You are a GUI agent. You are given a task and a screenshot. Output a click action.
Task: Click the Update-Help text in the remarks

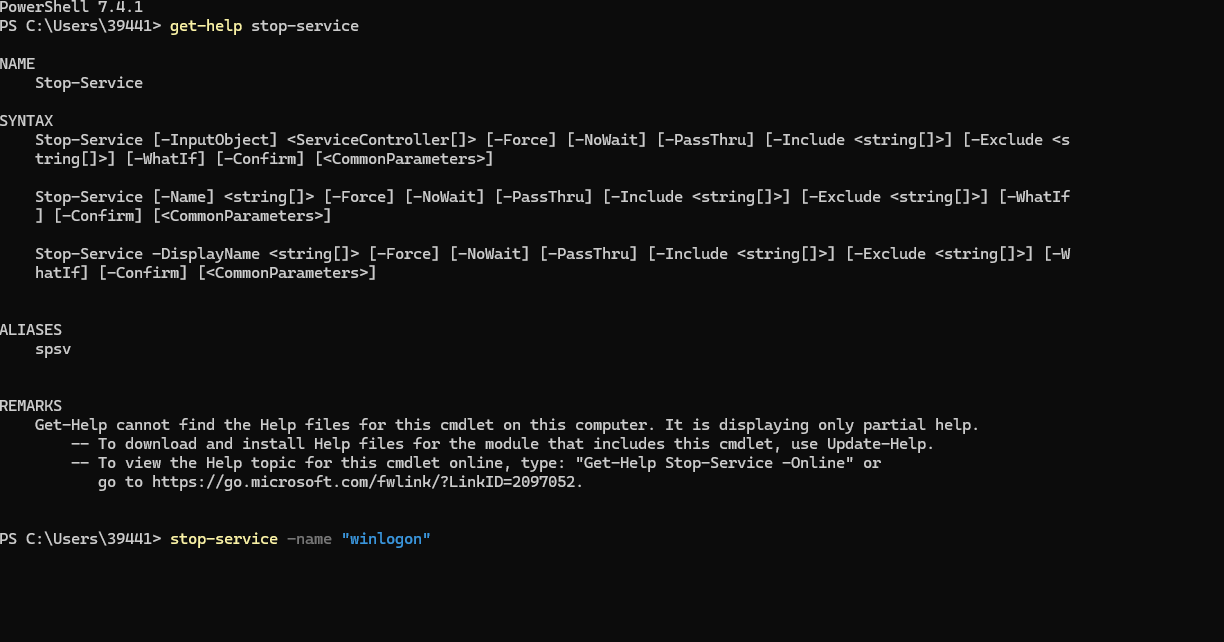(x=880, y=444)
